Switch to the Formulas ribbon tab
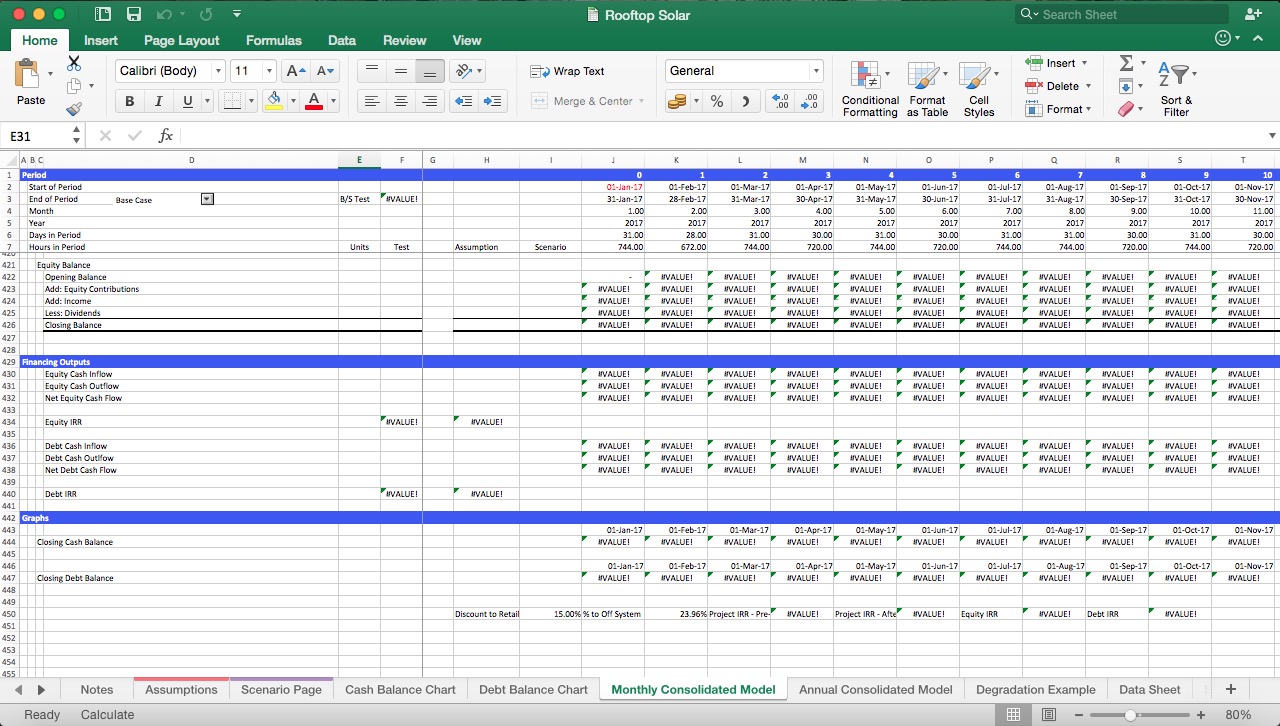The image size is (1280, 726). tap(273, 40)
